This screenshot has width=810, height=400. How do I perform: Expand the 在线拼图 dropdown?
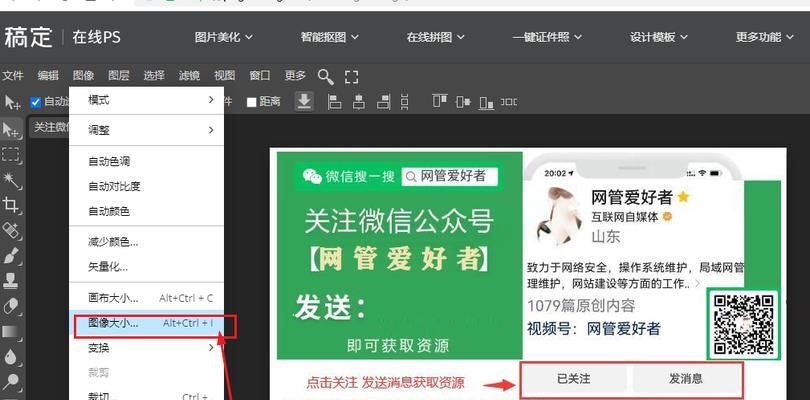tap(435, 37)
